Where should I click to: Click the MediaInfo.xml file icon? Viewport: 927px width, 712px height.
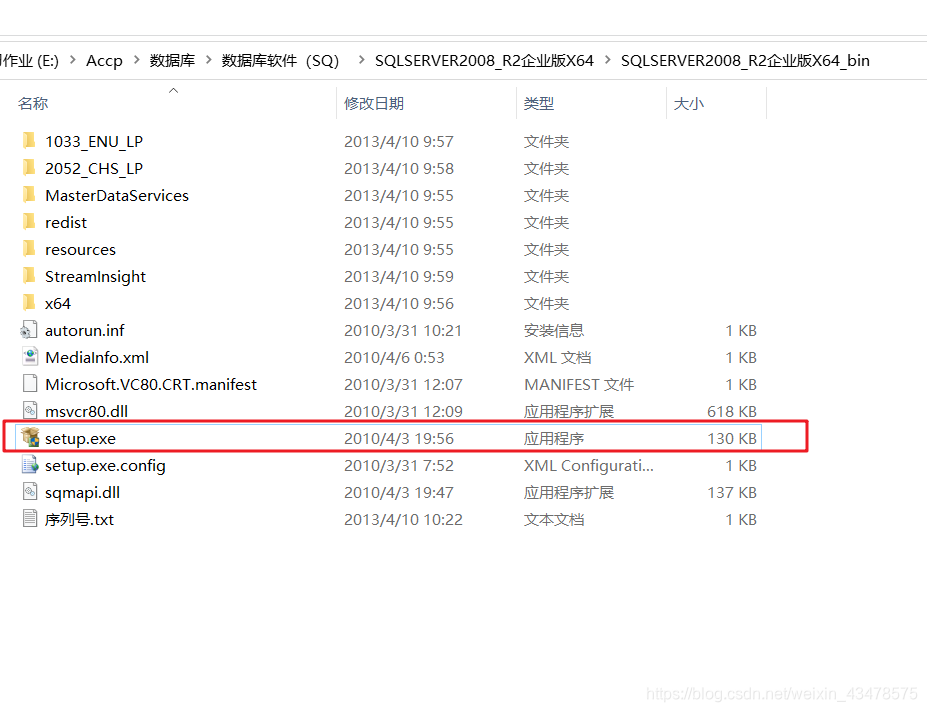pos(30,357)
